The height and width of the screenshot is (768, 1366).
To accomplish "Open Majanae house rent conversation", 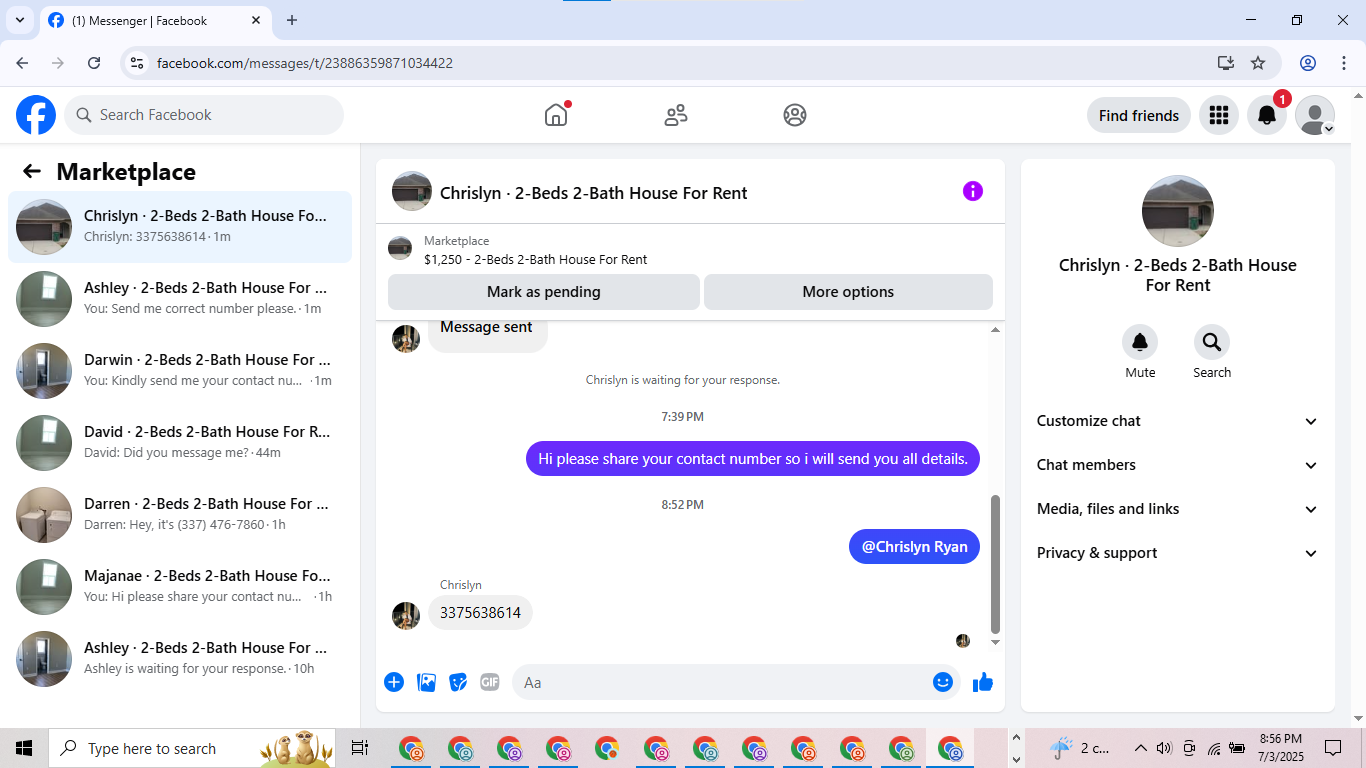I will 180,587.
